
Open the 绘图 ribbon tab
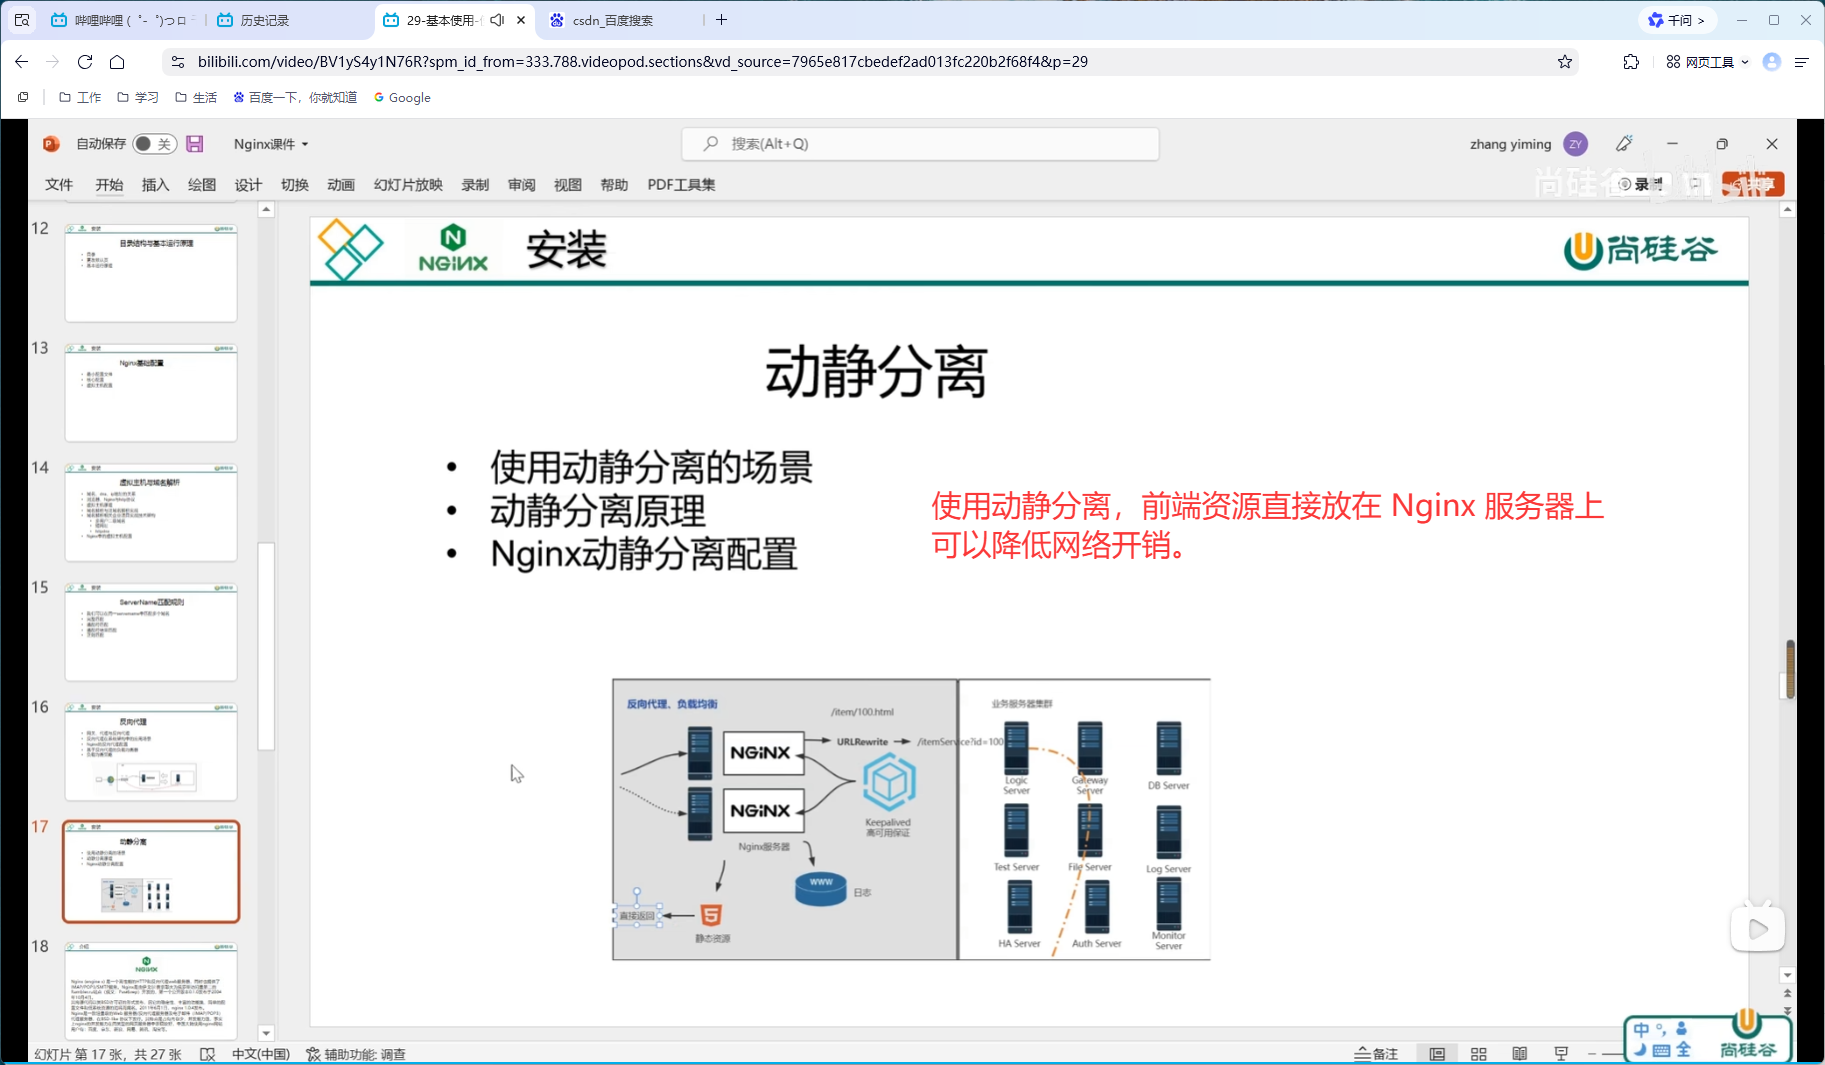[202, 185]
